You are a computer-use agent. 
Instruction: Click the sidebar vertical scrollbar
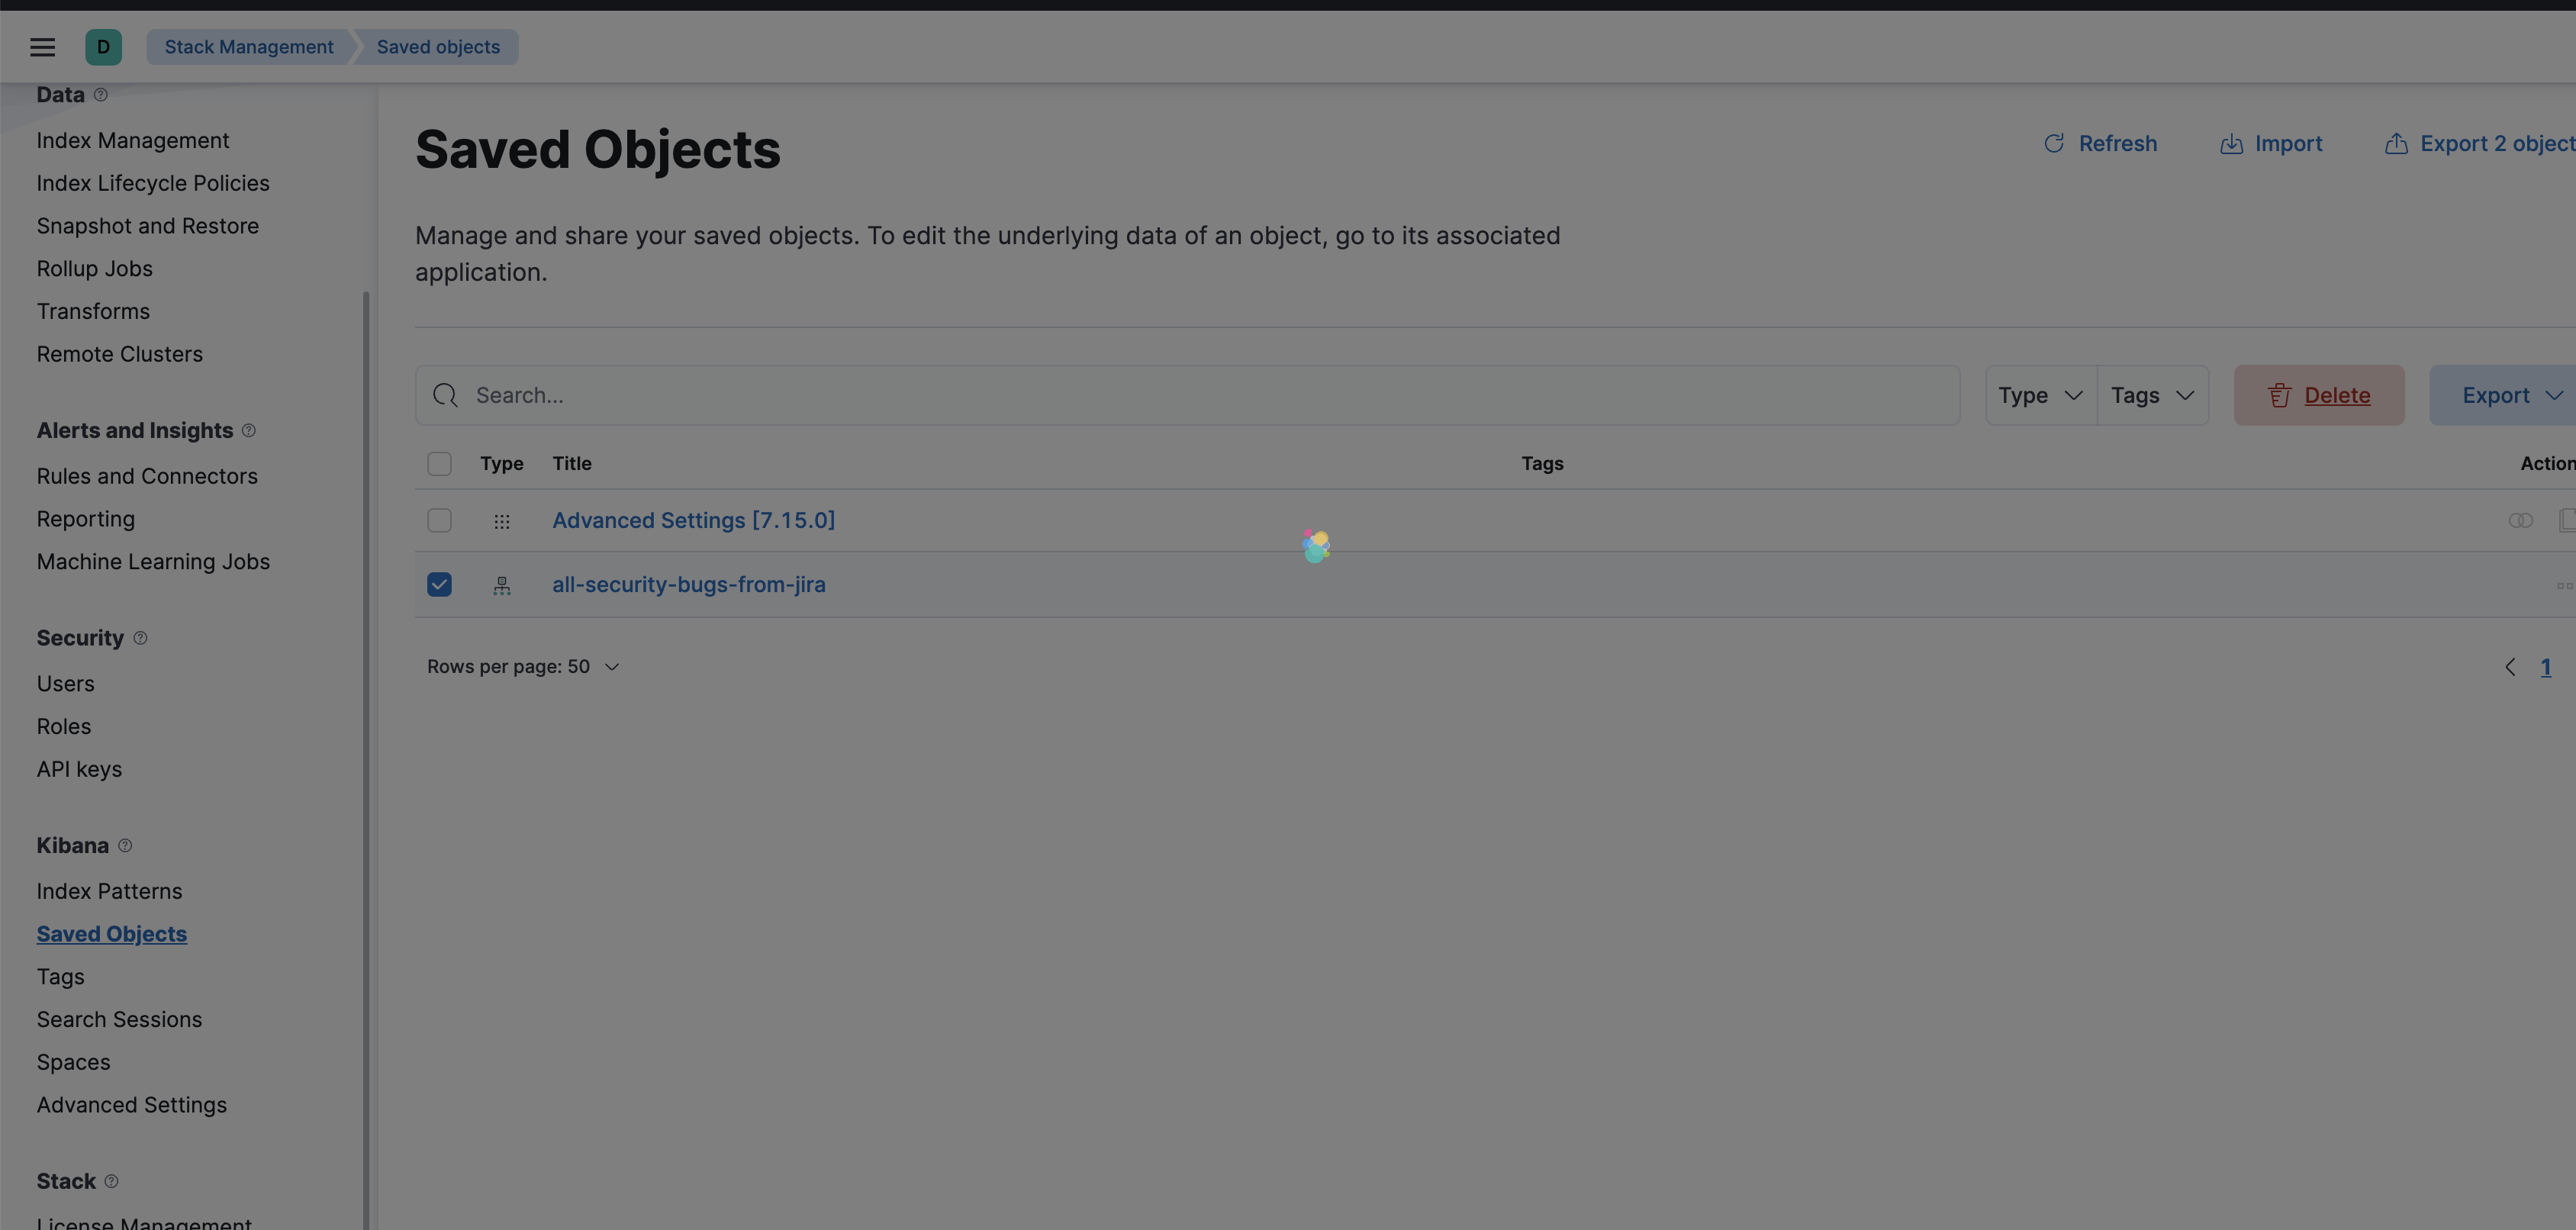click(x=366, y=760)
